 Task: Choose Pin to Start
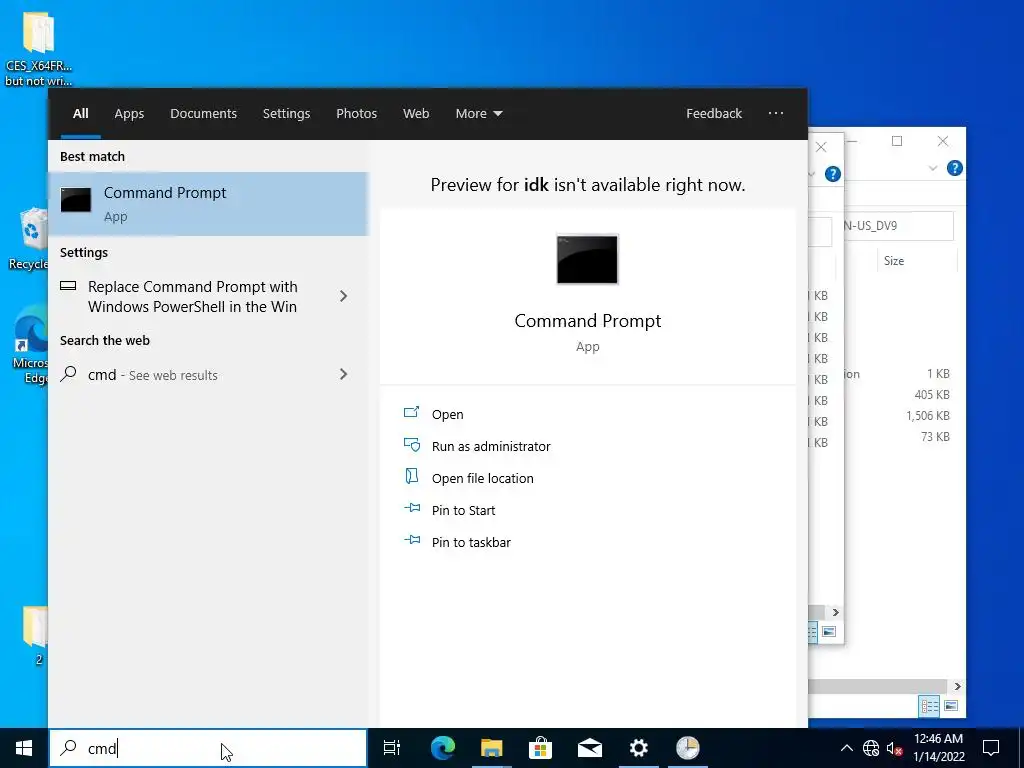tap(463, 510)
